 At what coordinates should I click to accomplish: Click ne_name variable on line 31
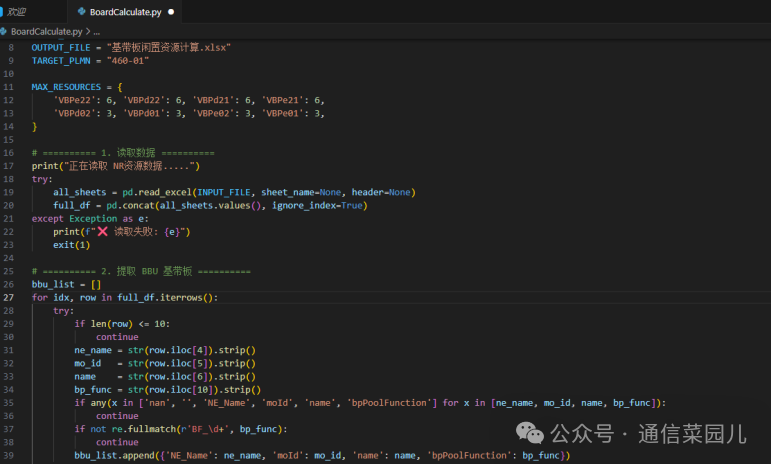93,350
